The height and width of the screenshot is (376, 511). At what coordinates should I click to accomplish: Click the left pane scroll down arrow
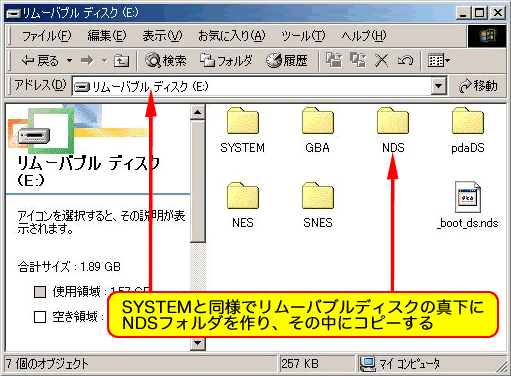point(198,343)
